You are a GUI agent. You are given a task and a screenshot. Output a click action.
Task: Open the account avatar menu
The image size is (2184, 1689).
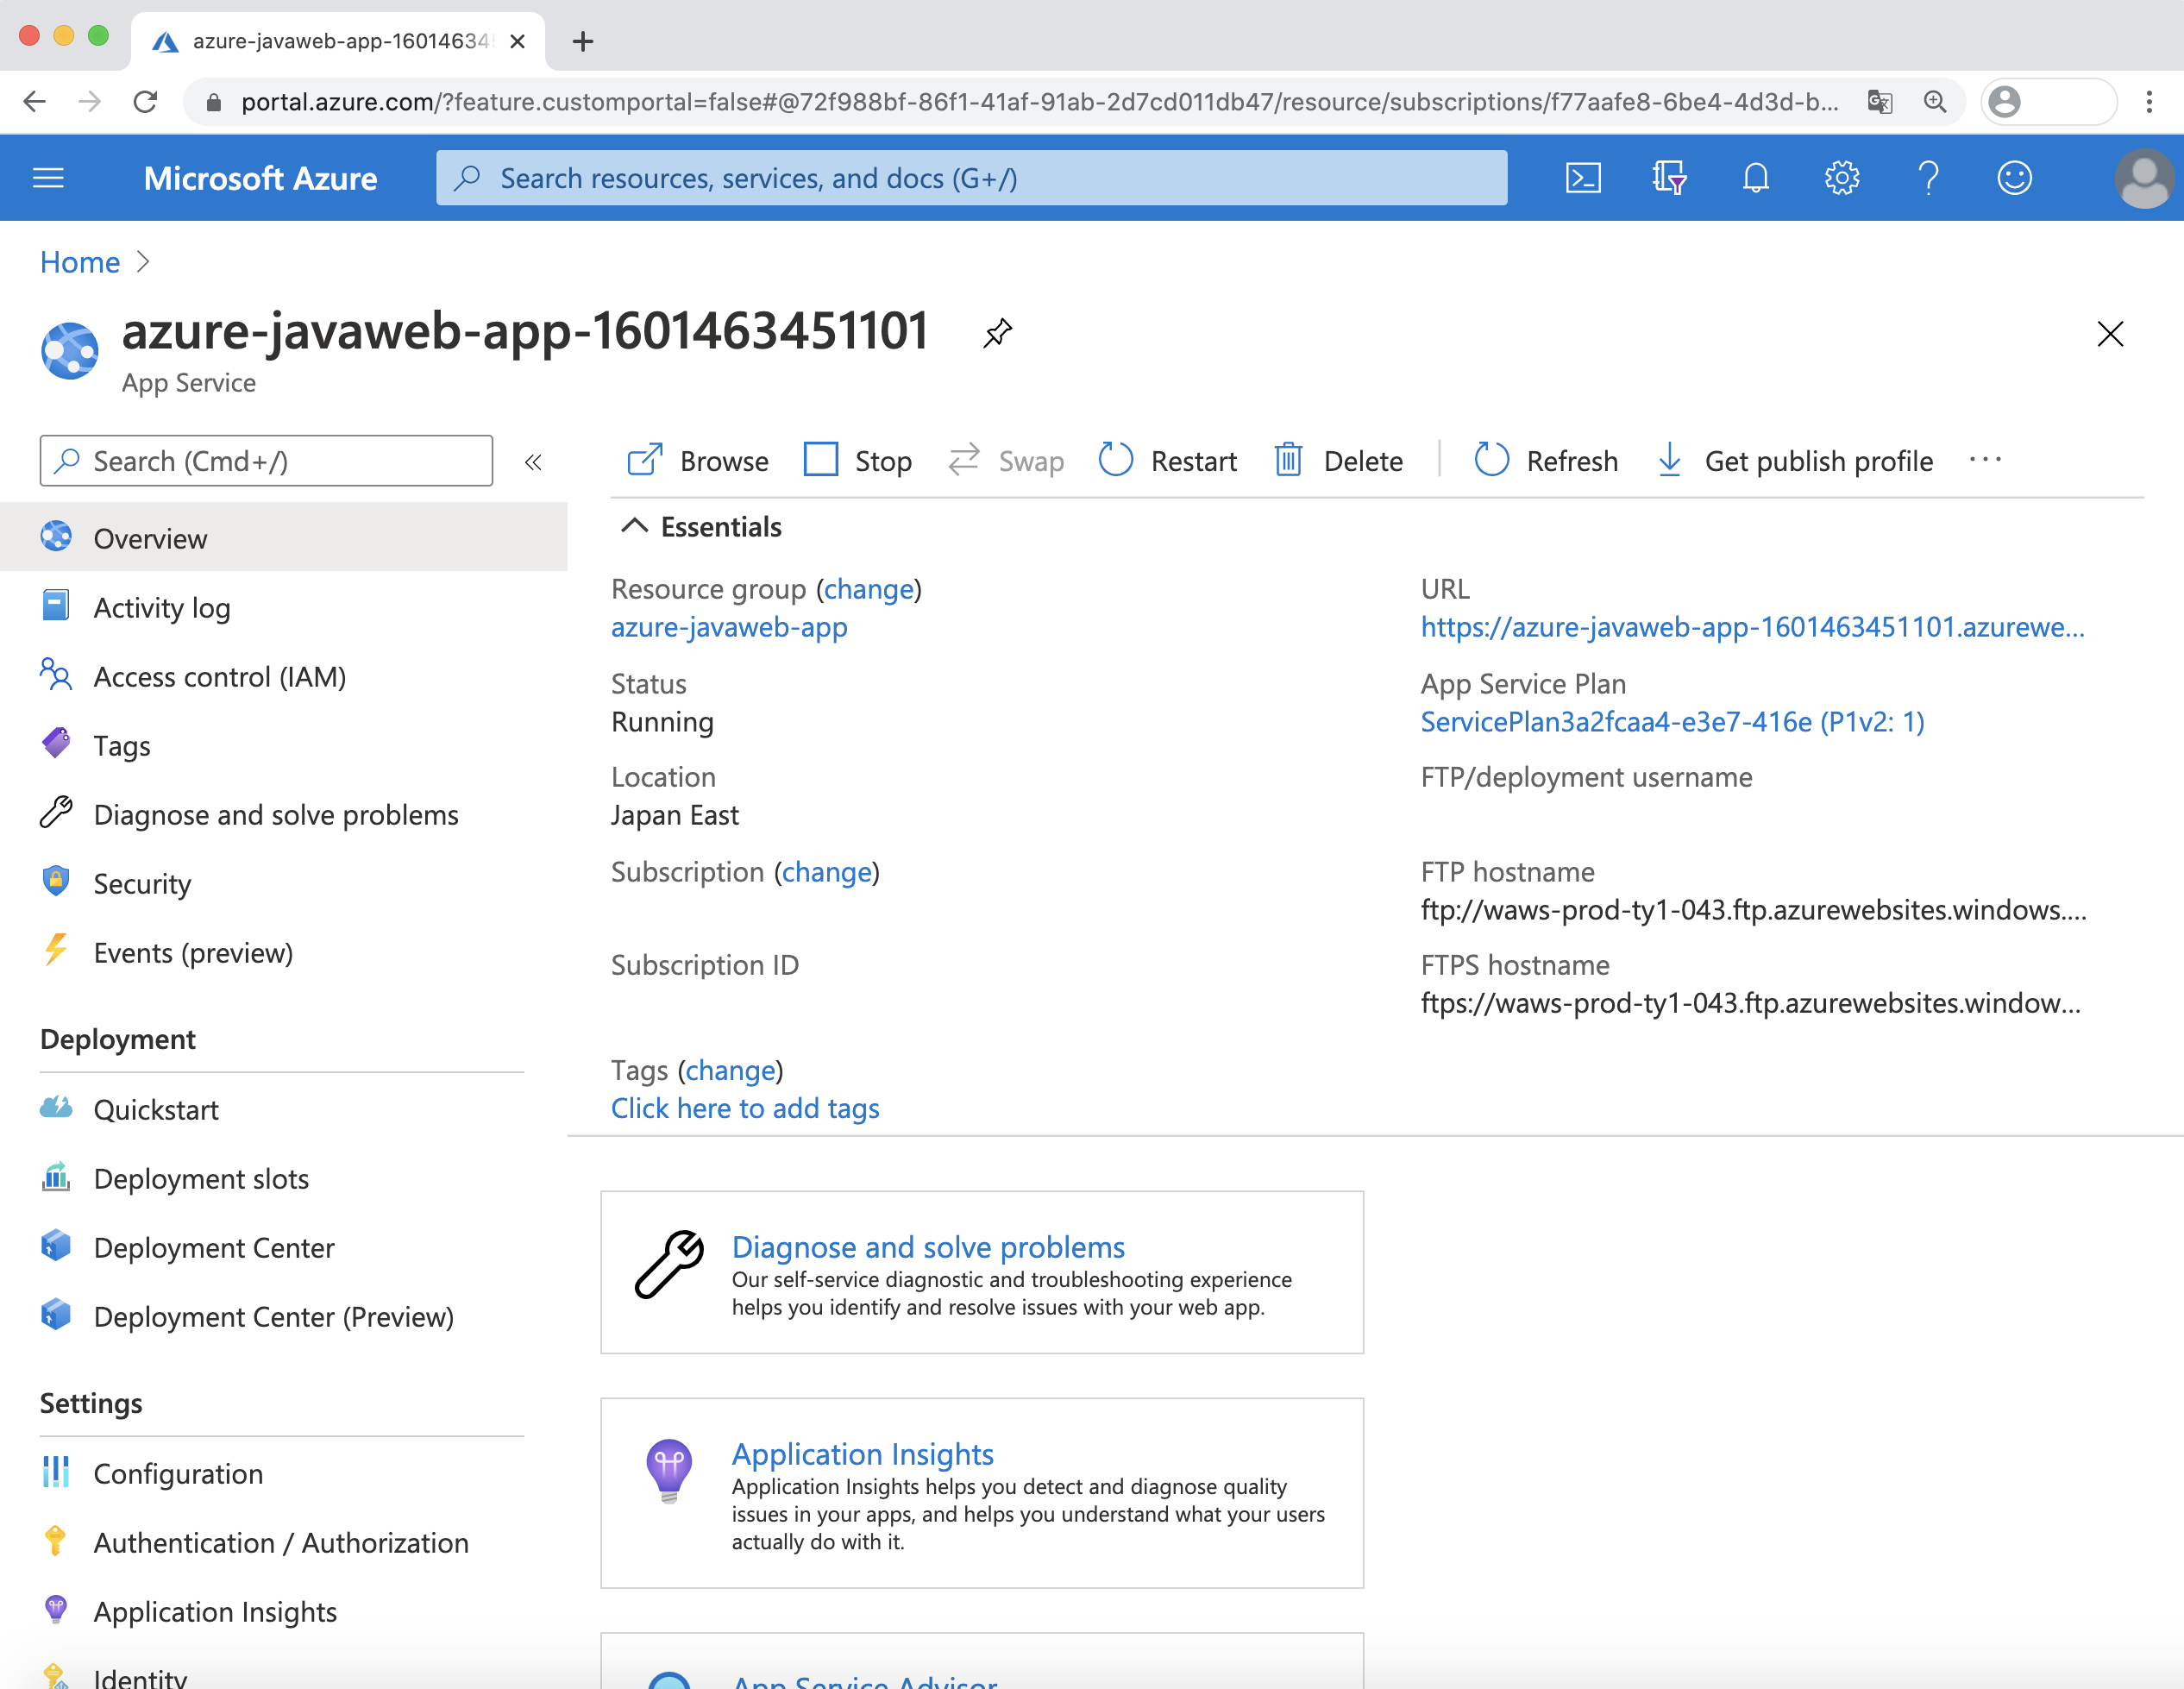2144,178
